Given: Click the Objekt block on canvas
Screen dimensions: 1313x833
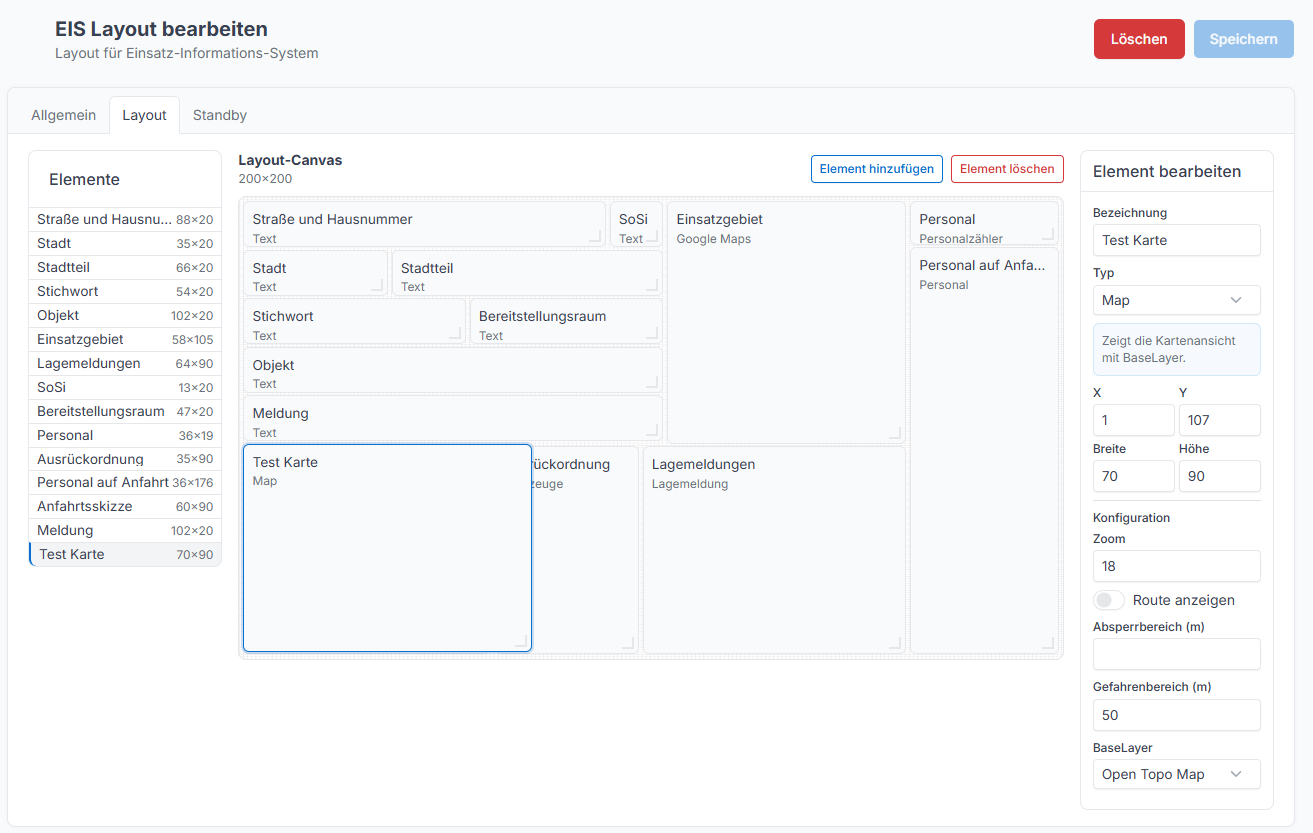Looking at the screenshot, I should 453,370.
